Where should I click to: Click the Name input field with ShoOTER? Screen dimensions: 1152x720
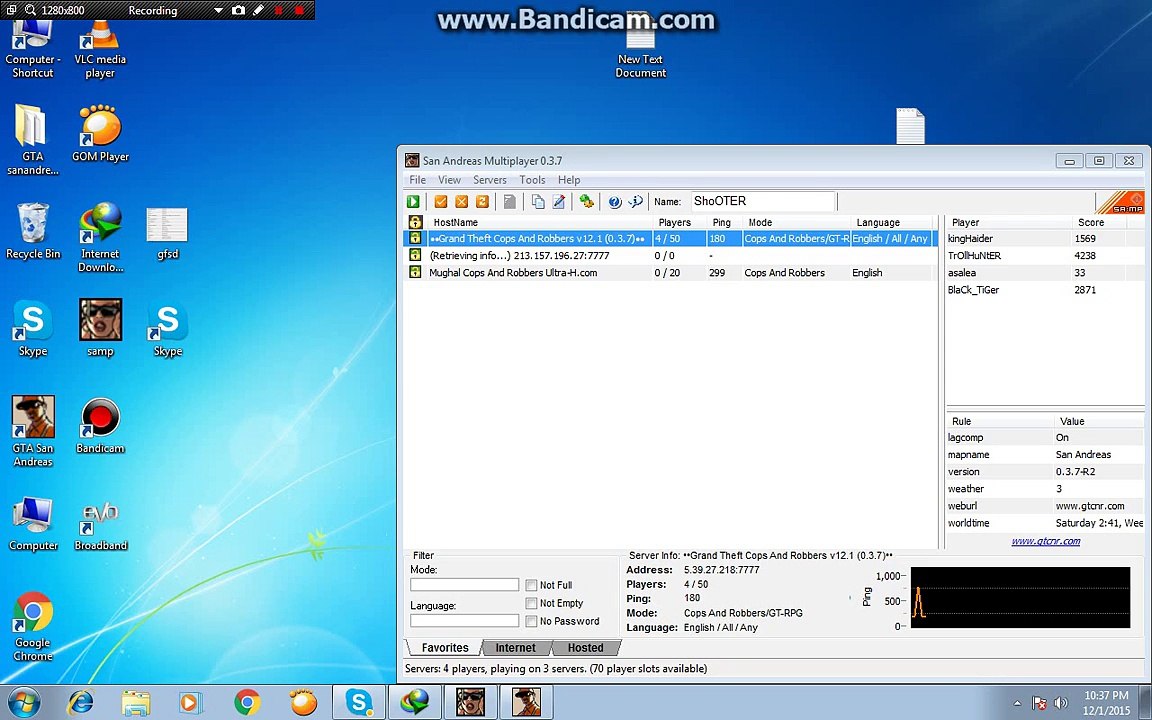(x=763, y=201)
